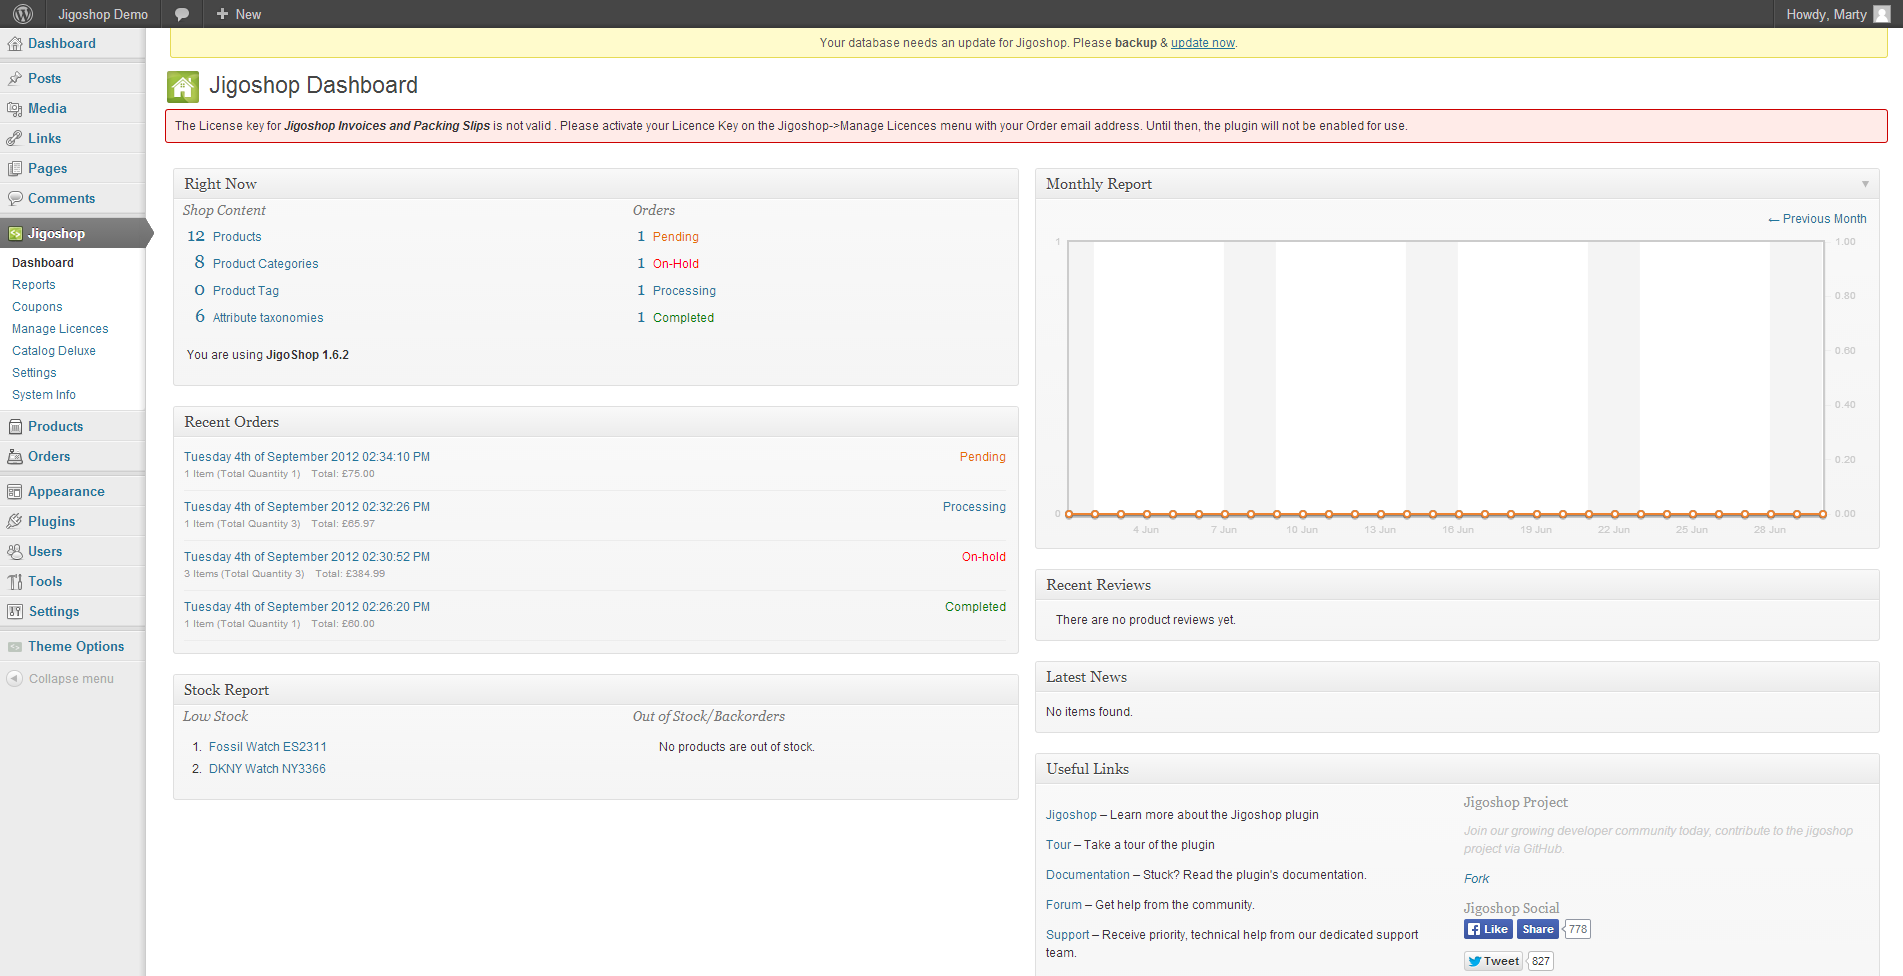
Task: Open the Documentation useful link
Action: coord(1088,875)
